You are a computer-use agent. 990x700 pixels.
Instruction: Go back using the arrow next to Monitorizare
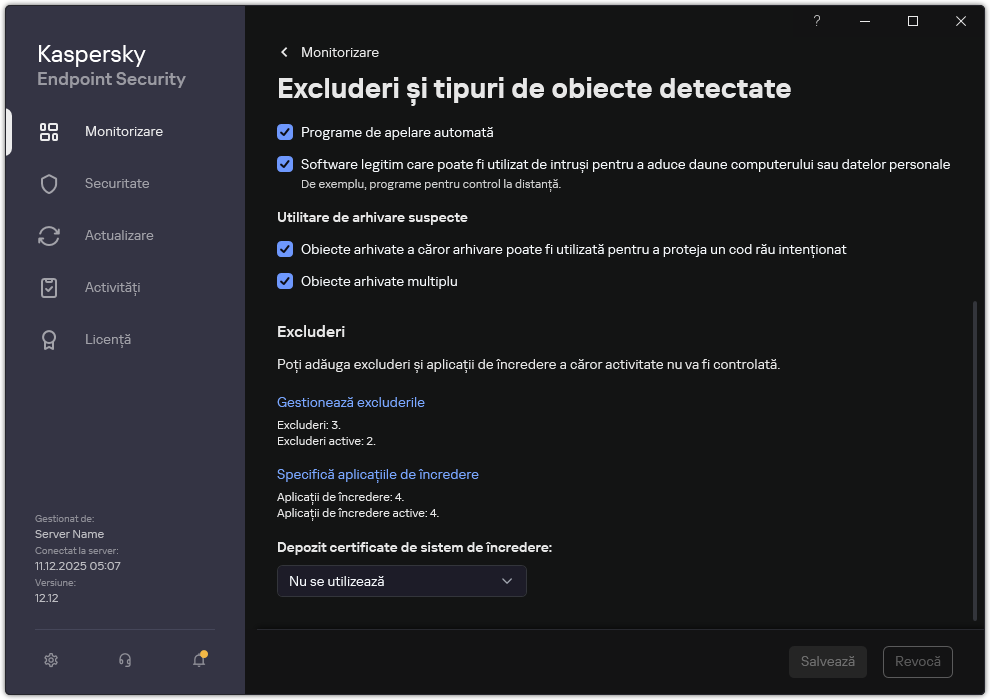tap(284, 52)
